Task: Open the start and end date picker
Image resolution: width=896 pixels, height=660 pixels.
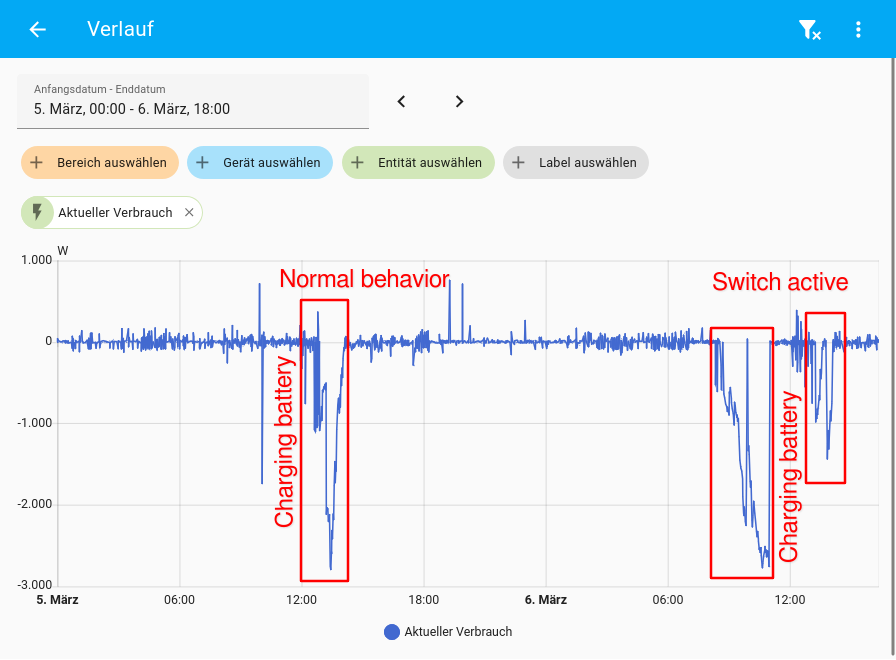Action: click(x=193, y=101)
